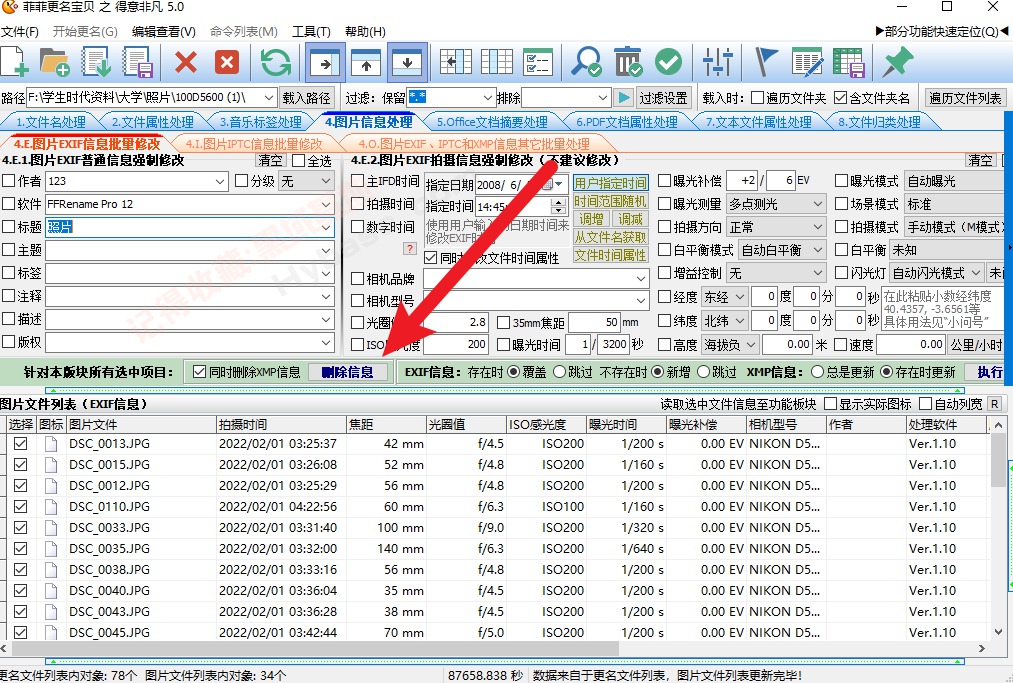Click the 过滤设置 button
The height and width of the screenshot is (683, 1013).
tap(663, 98)
